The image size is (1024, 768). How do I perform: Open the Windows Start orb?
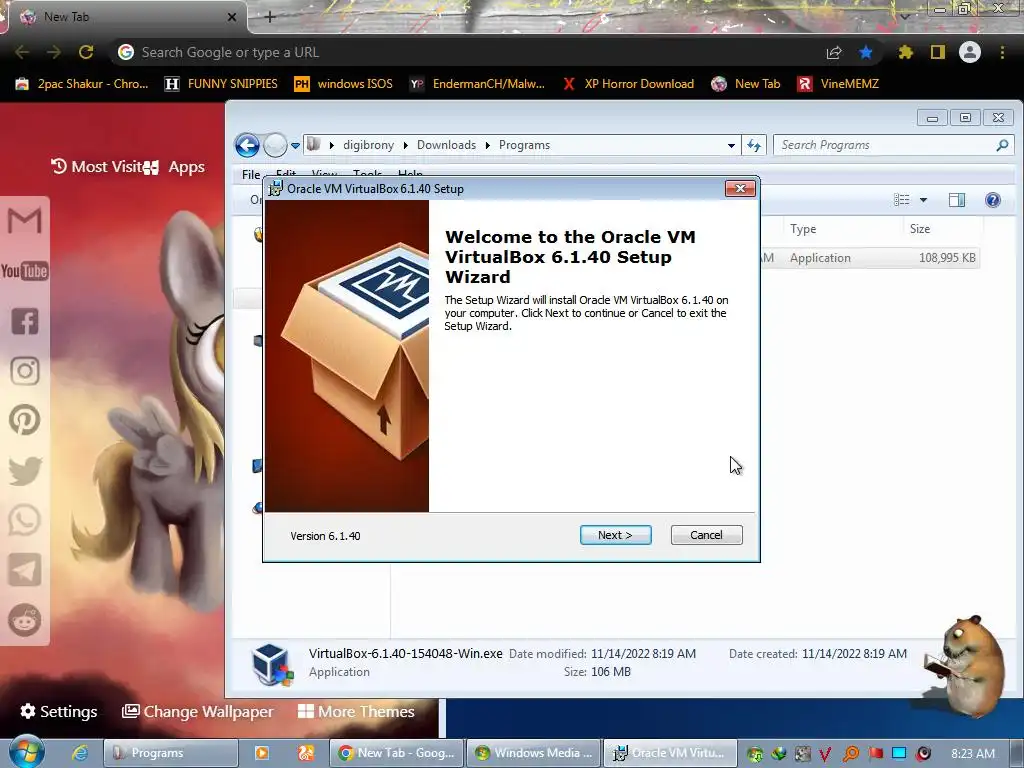pos(25,751)
